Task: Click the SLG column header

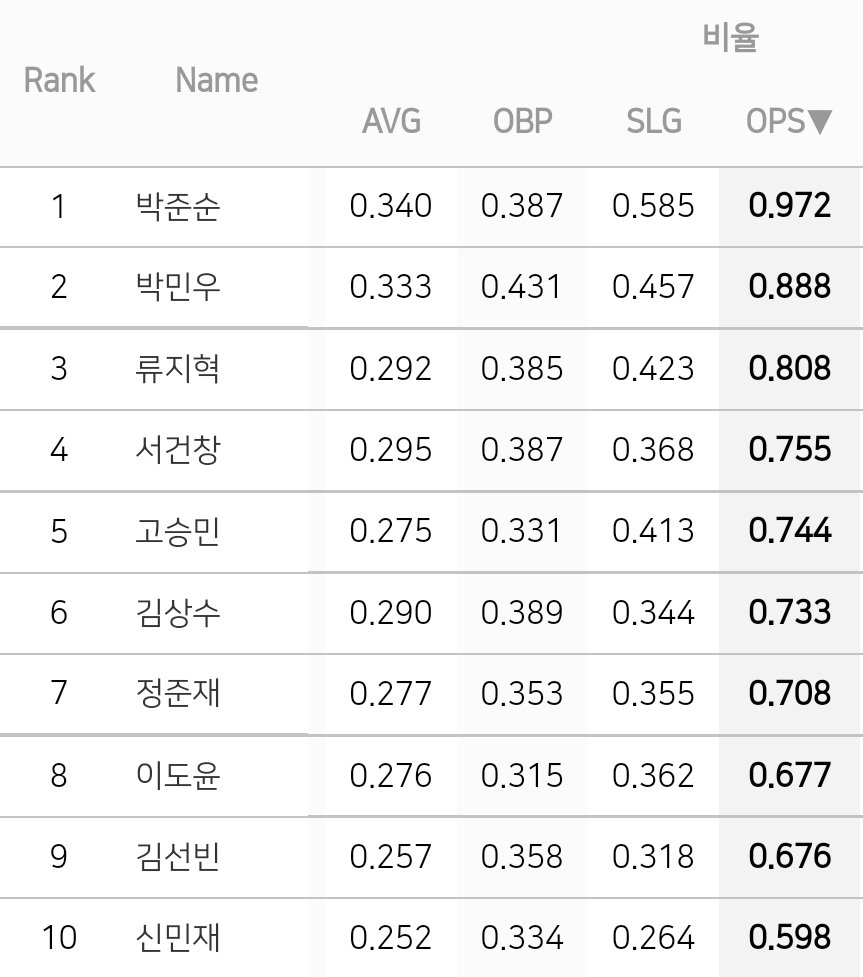Action: [654, 121]
